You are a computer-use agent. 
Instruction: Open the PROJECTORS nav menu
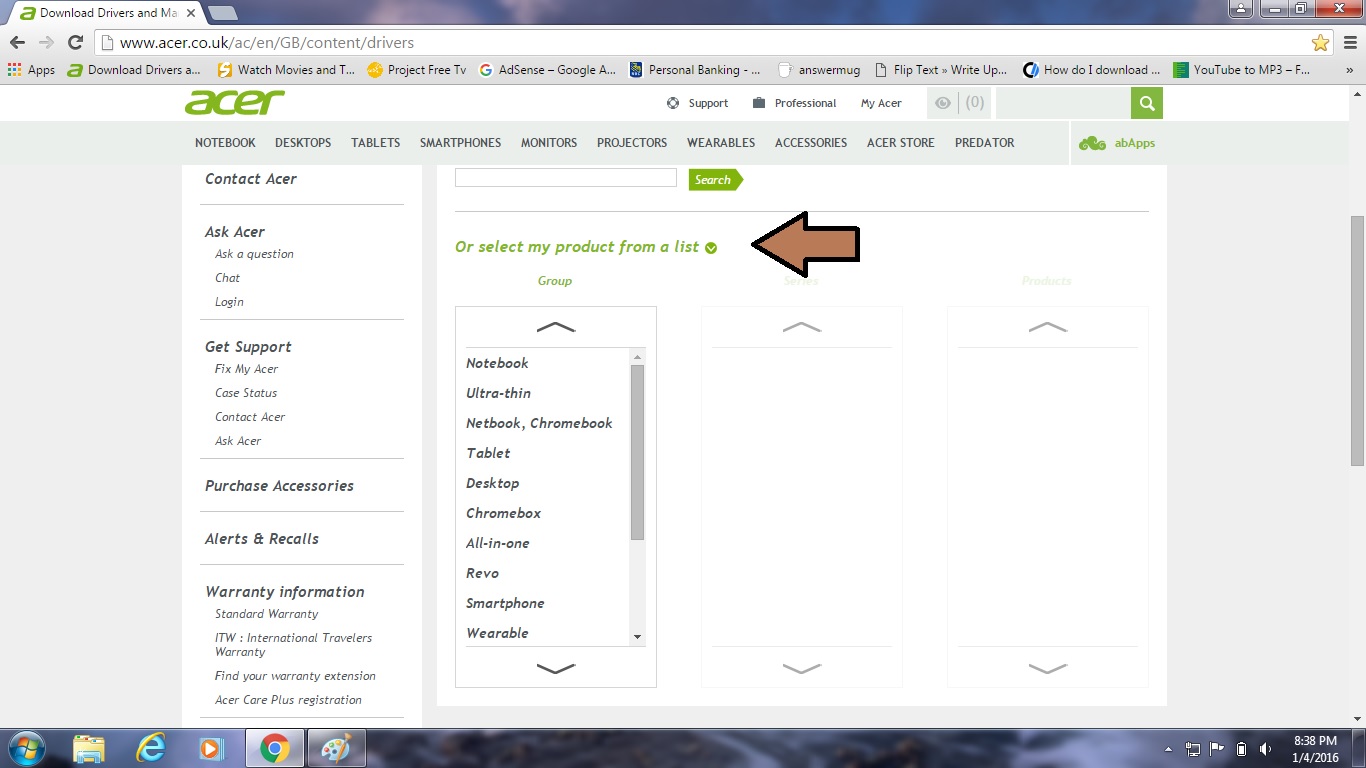coord(632,143)
